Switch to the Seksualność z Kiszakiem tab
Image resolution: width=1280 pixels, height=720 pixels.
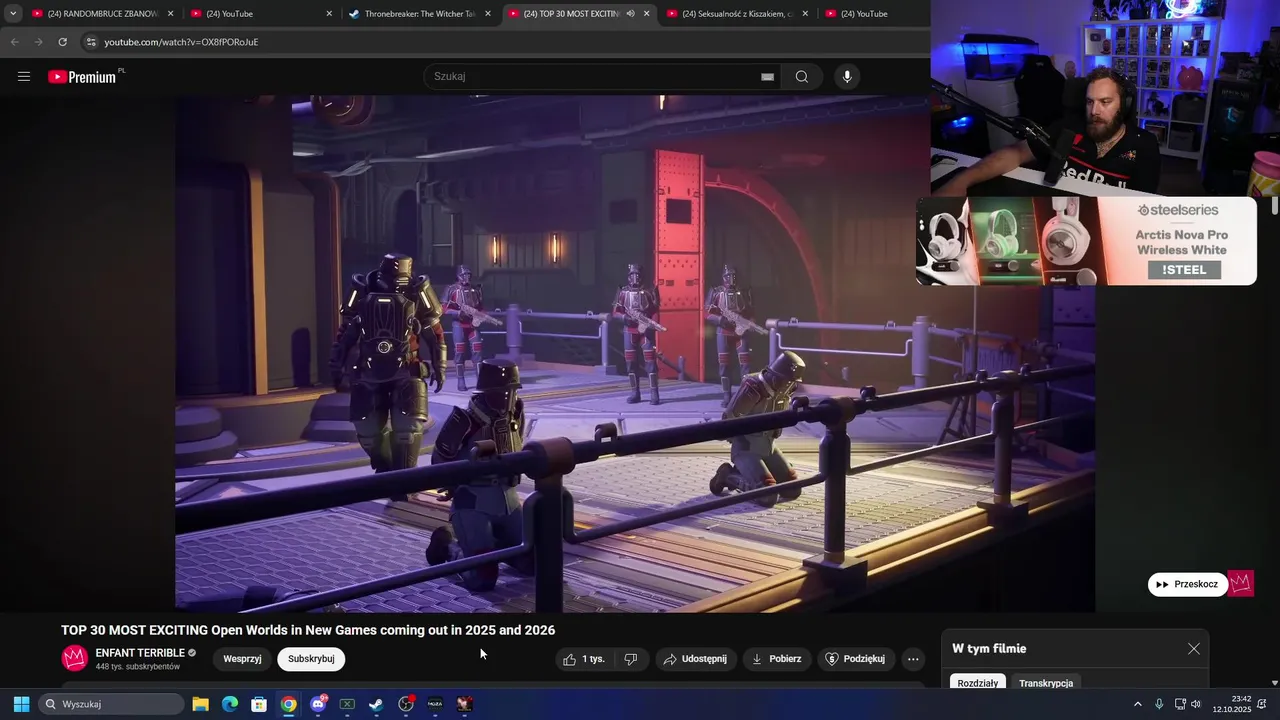point(738,14)
